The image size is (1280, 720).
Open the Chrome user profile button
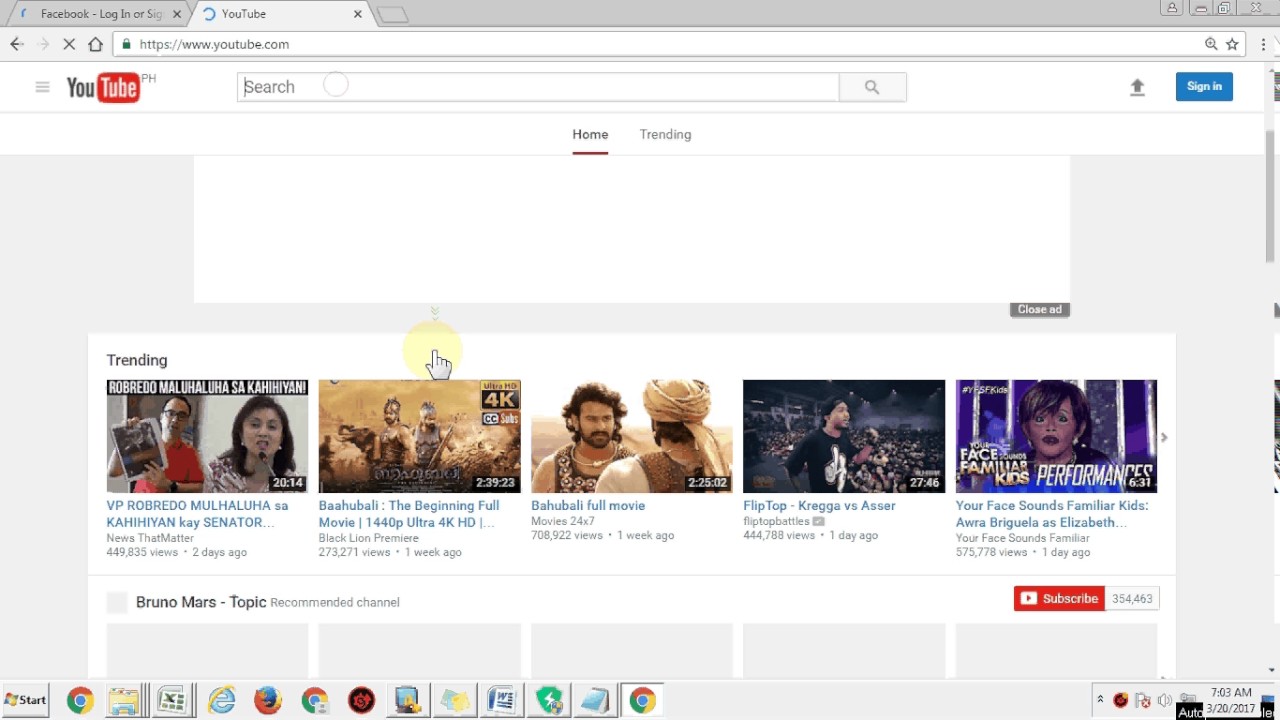(x=1171, y=8)
